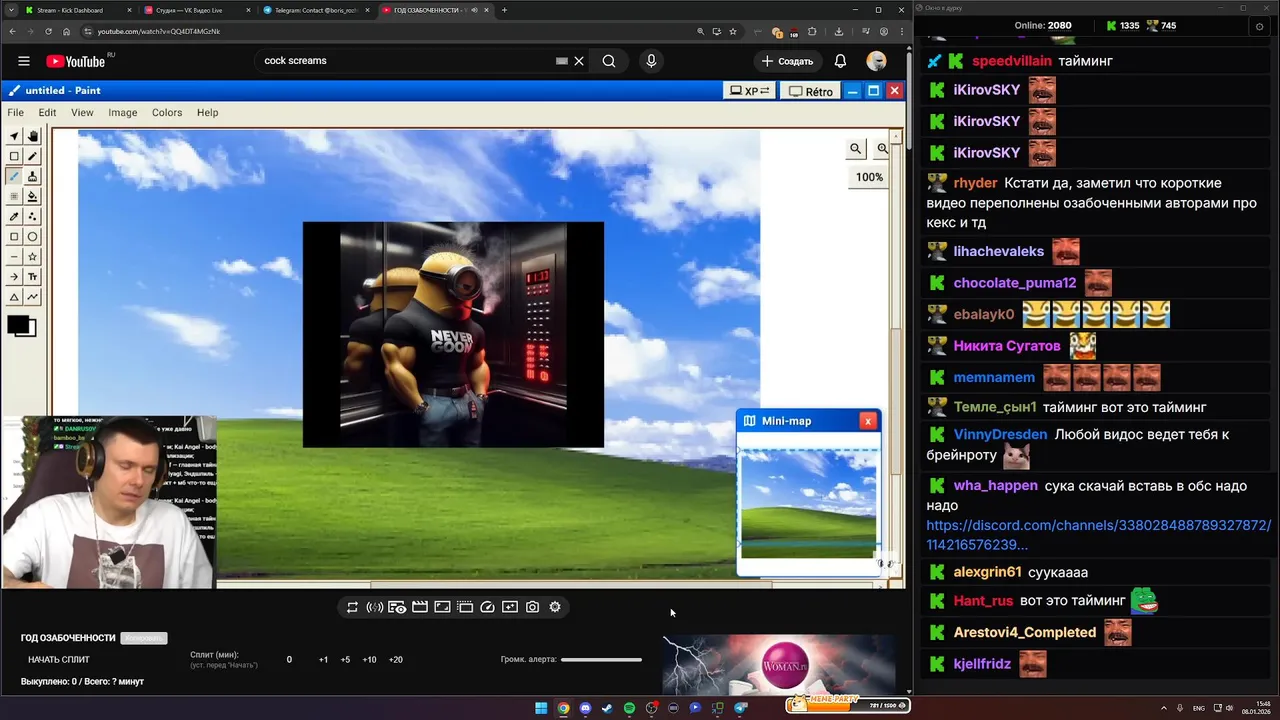Open the gear settings in player toolbar
Viewport: 1280px width, 720px height.
click(555, 607)
